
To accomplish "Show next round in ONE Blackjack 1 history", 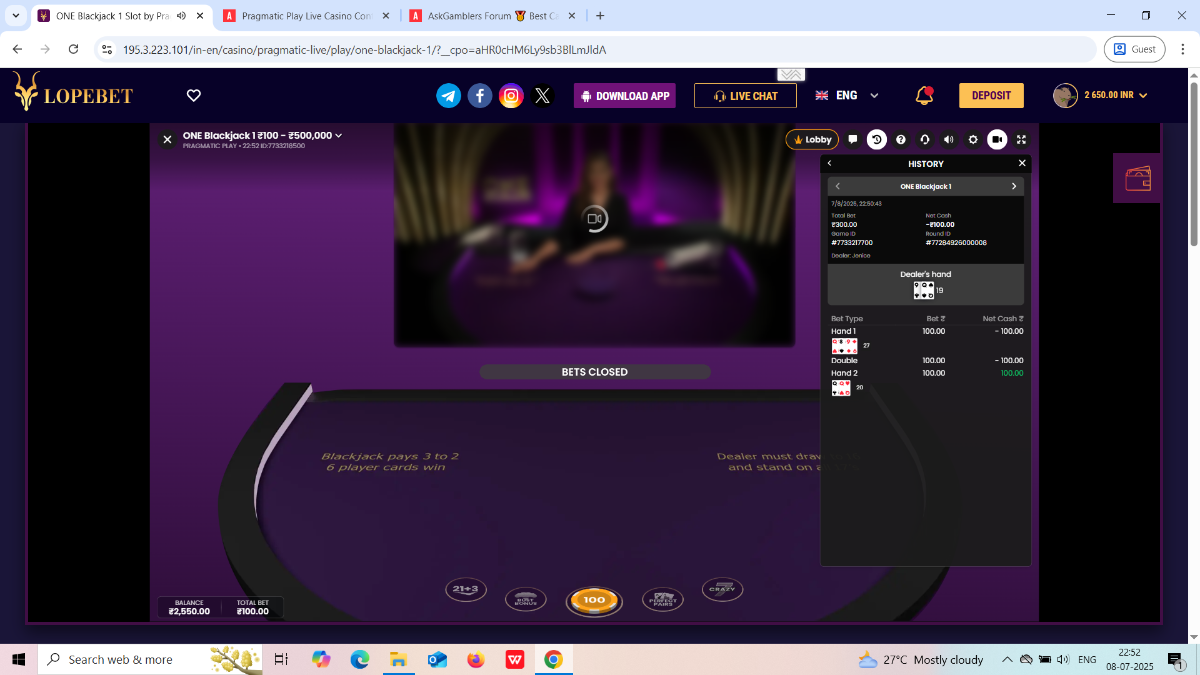I will pos(1014,186).
